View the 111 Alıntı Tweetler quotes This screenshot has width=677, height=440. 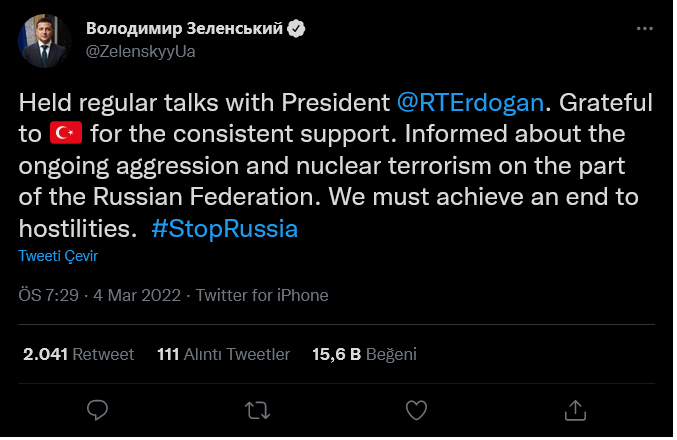click(x=224, y=354)
